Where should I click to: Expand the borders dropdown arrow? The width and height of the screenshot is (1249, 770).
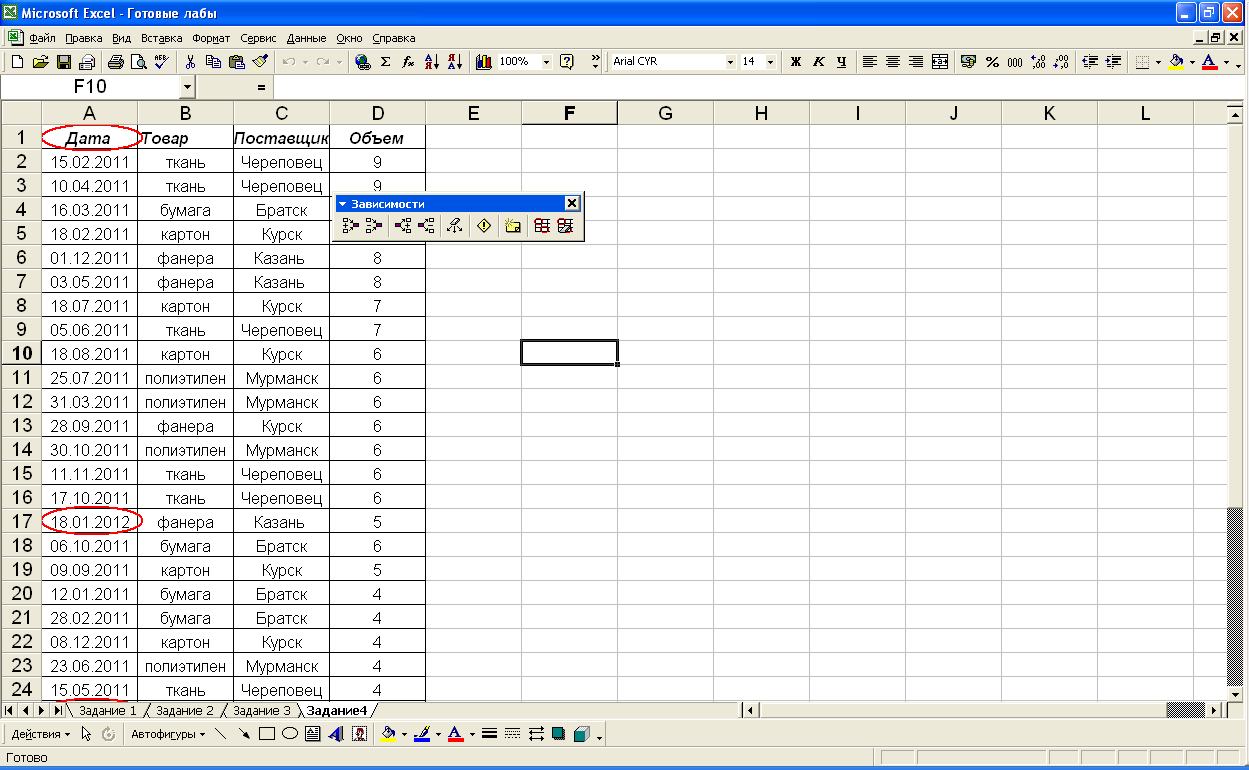tap(1158, 61)
